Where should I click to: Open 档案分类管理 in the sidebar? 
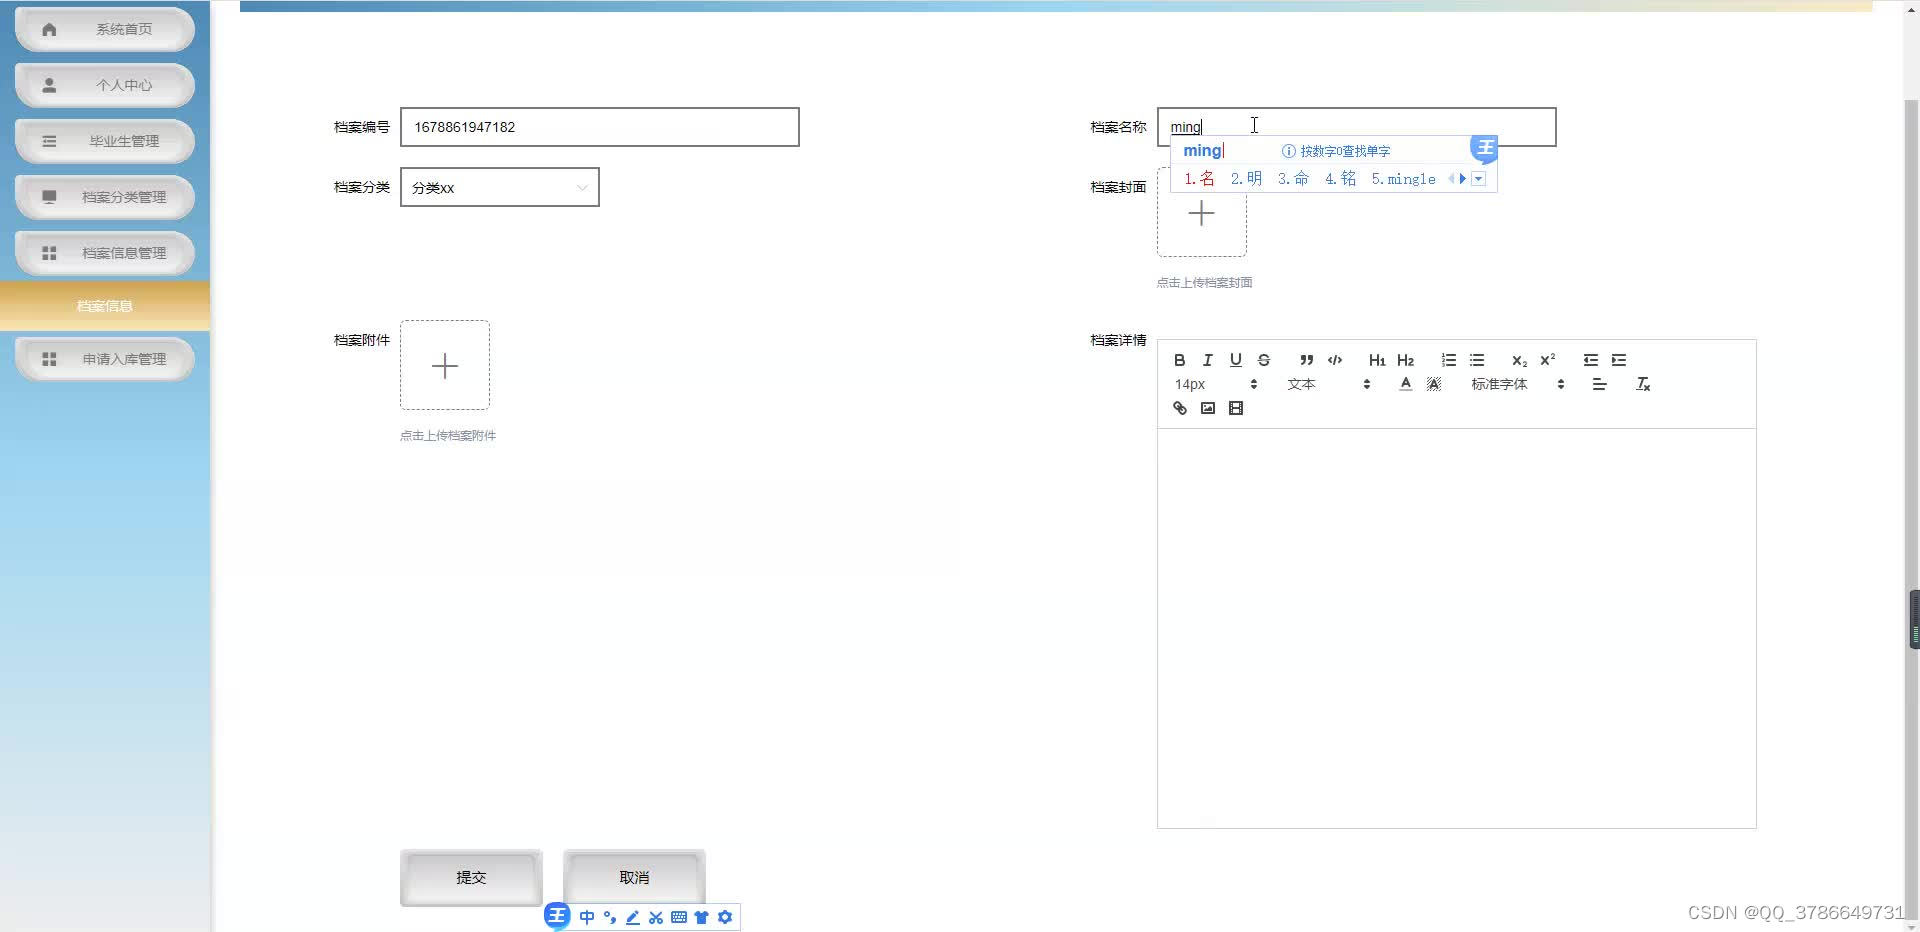105,197
